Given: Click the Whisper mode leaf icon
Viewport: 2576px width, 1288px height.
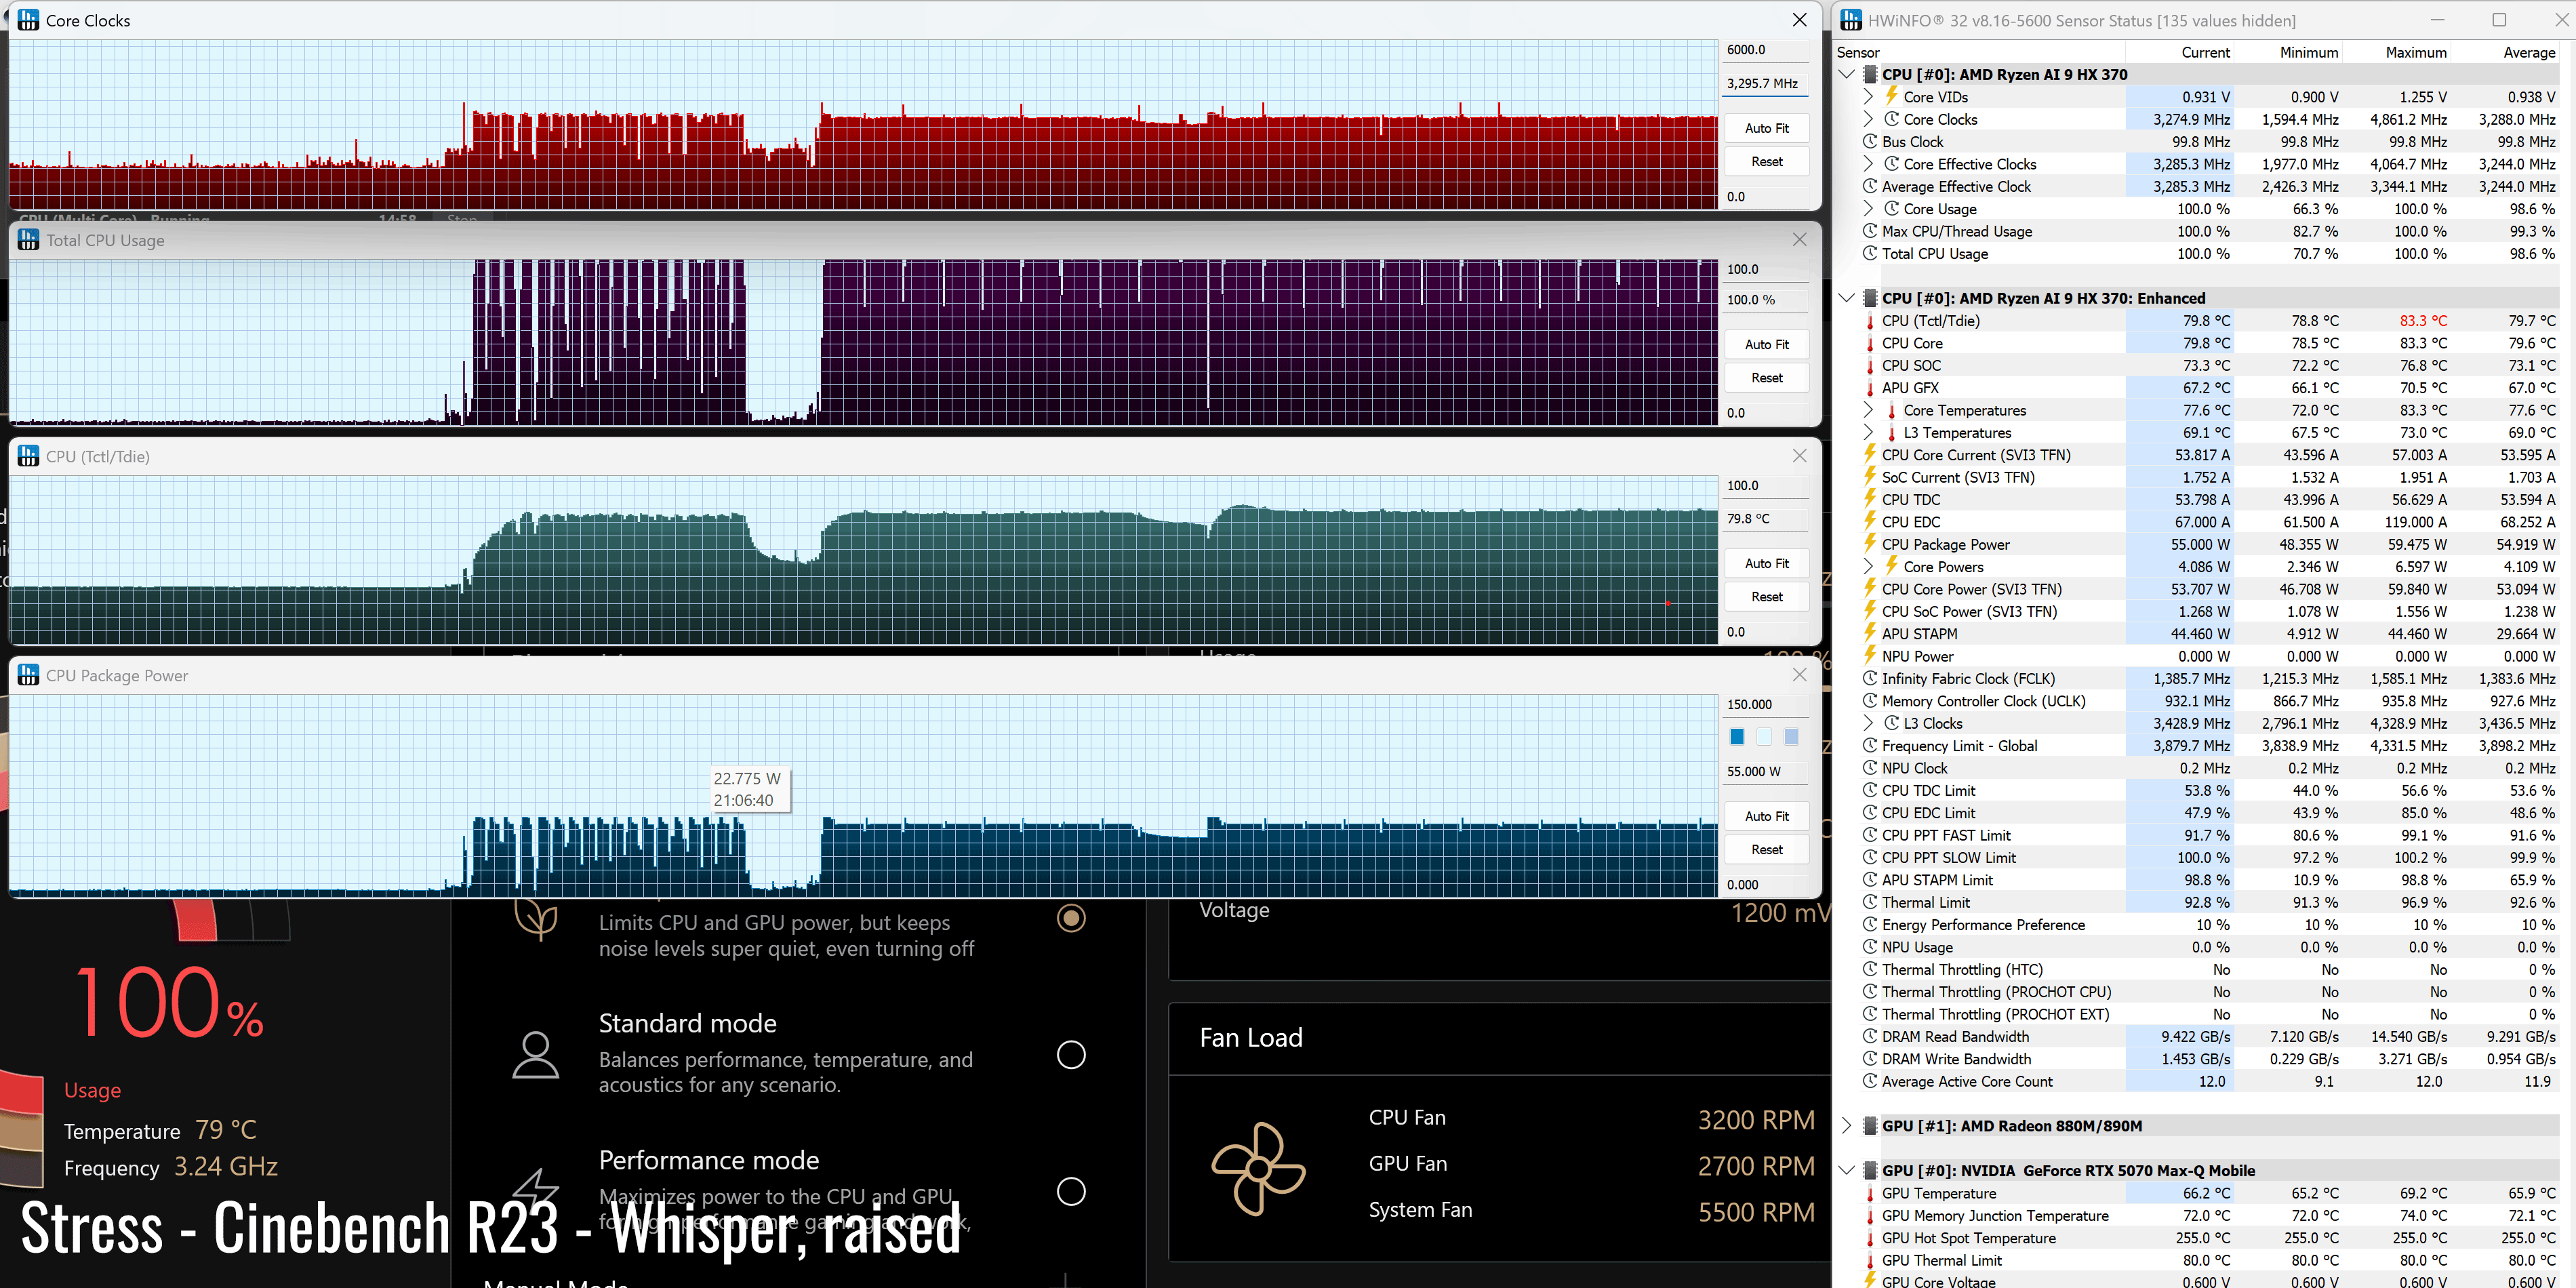Looking at the screenshot, I should (536, 919).
